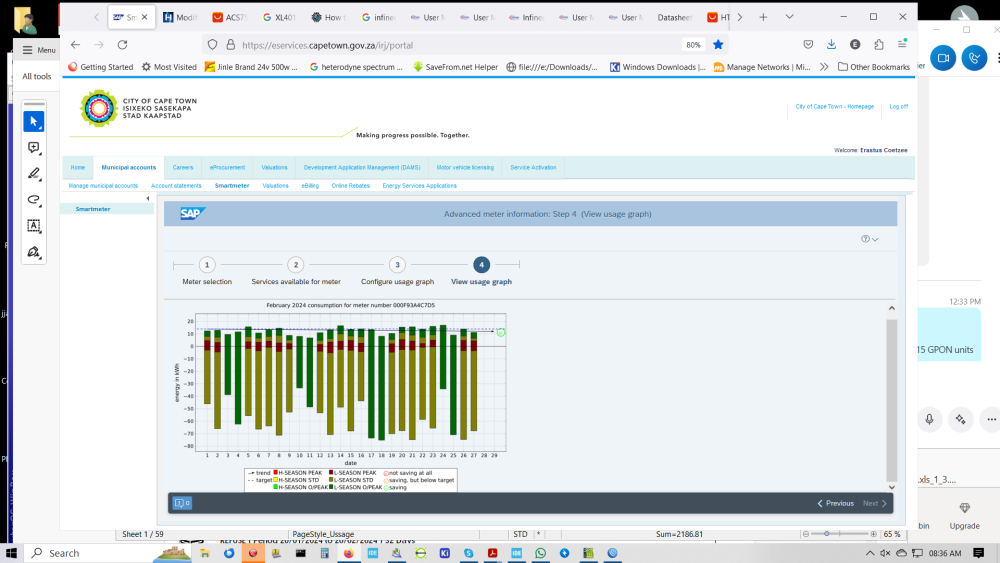Go to step 3 Configure usage graph

pyautogui.click(x=397, y=265)
